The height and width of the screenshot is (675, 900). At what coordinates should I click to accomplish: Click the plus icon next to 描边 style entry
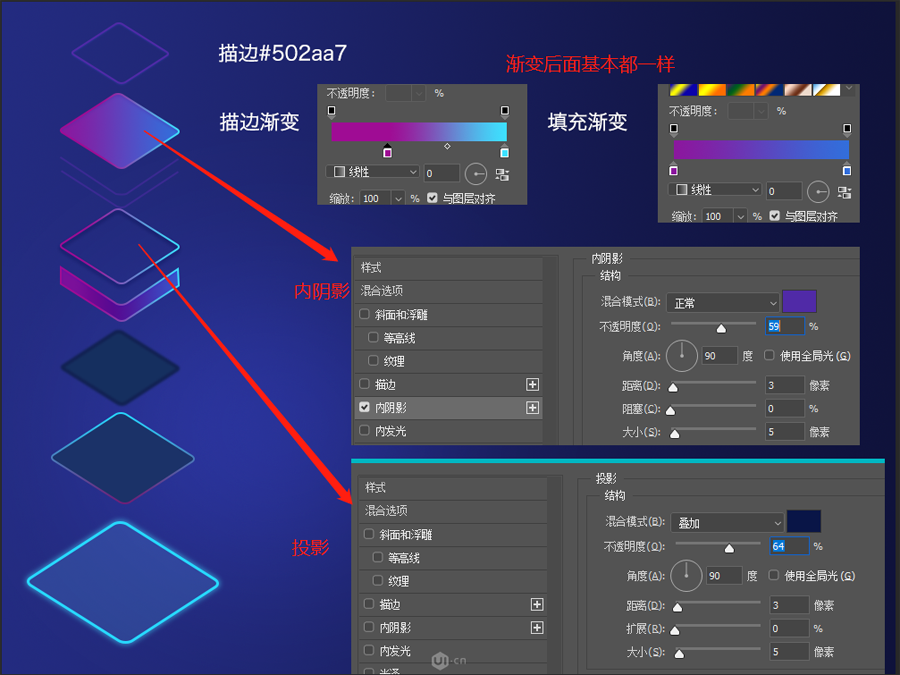(533, 384)
